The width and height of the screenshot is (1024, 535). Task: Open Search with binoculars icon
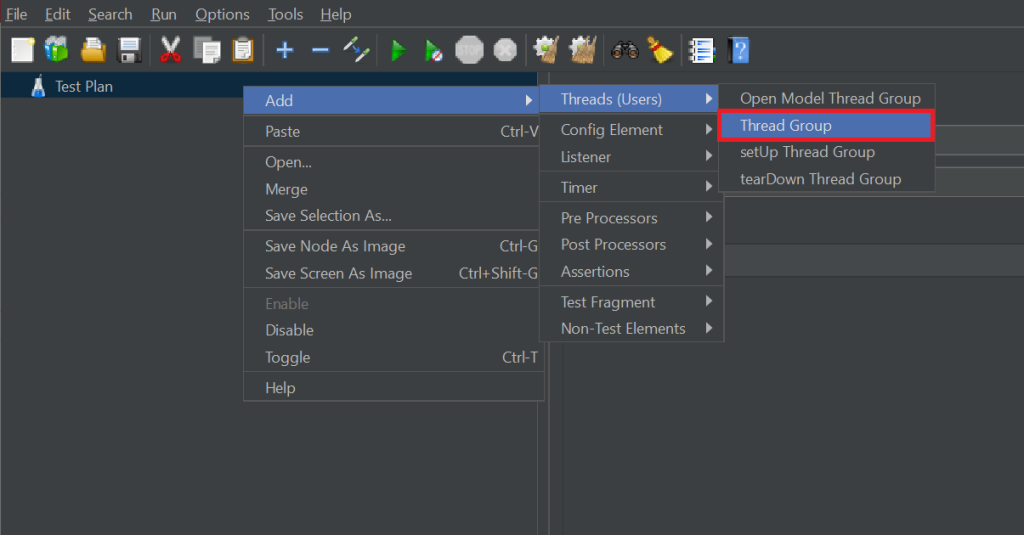624,50
